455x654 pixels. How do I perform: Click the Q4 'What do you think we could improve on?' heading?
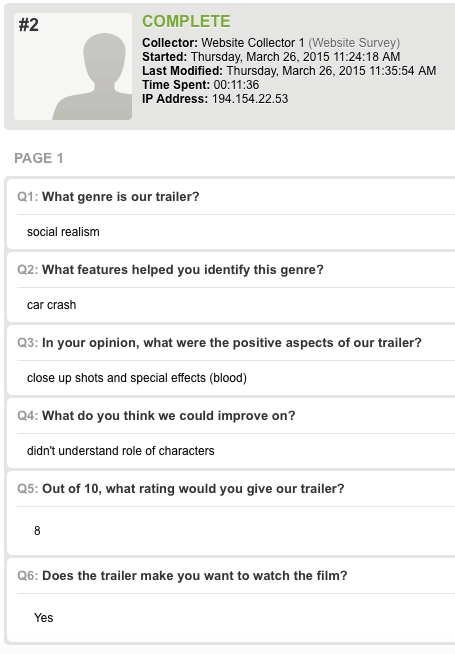click(156, 415)
